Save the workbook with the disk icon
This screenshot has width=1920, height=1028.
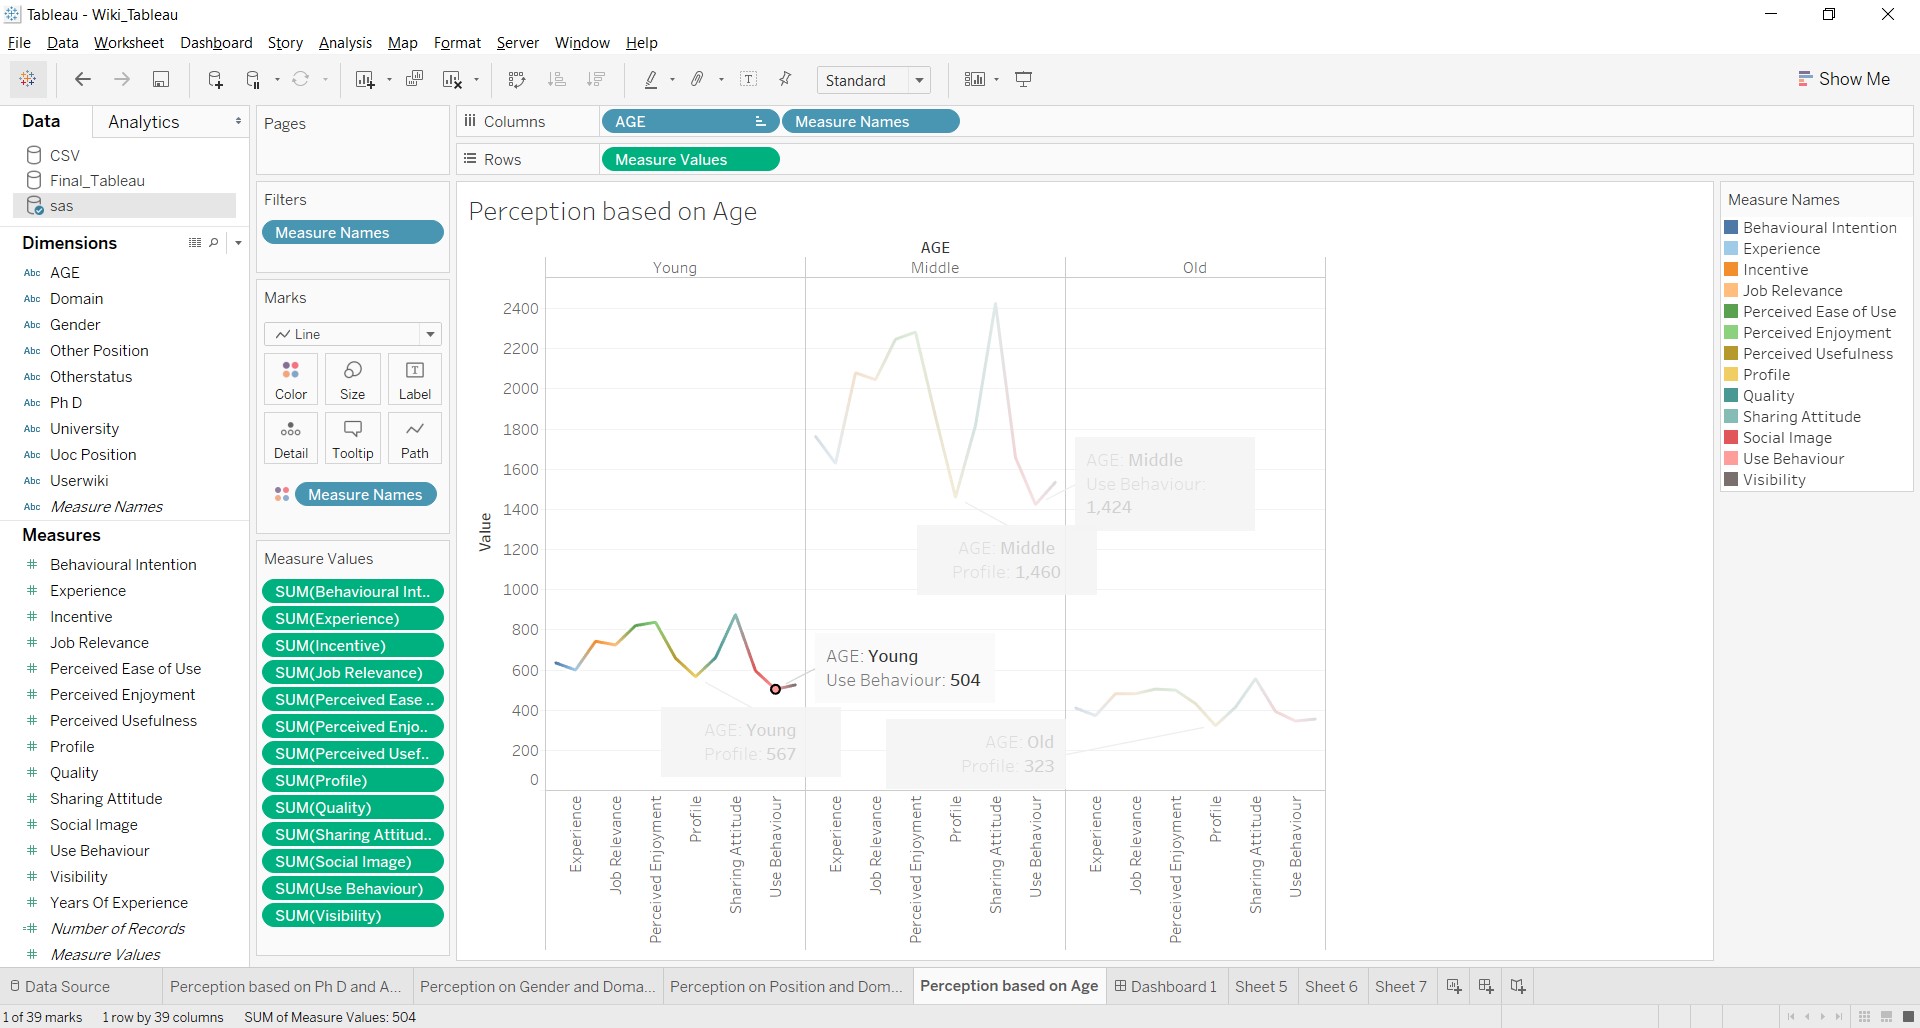[x=161, y=79]
